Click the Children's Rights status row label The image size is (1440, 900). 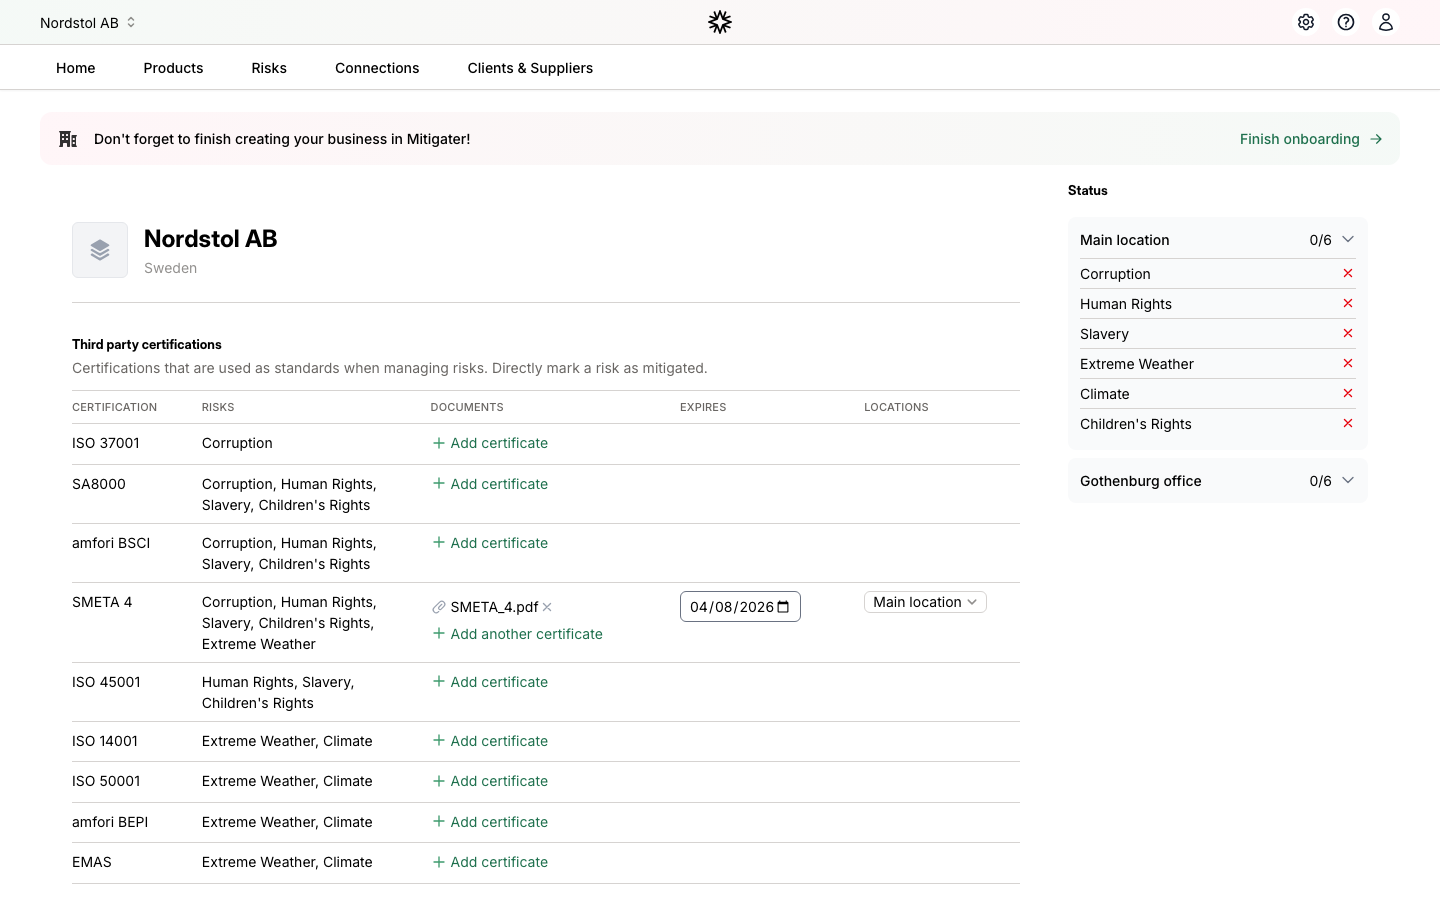[x=1136, y=424]
